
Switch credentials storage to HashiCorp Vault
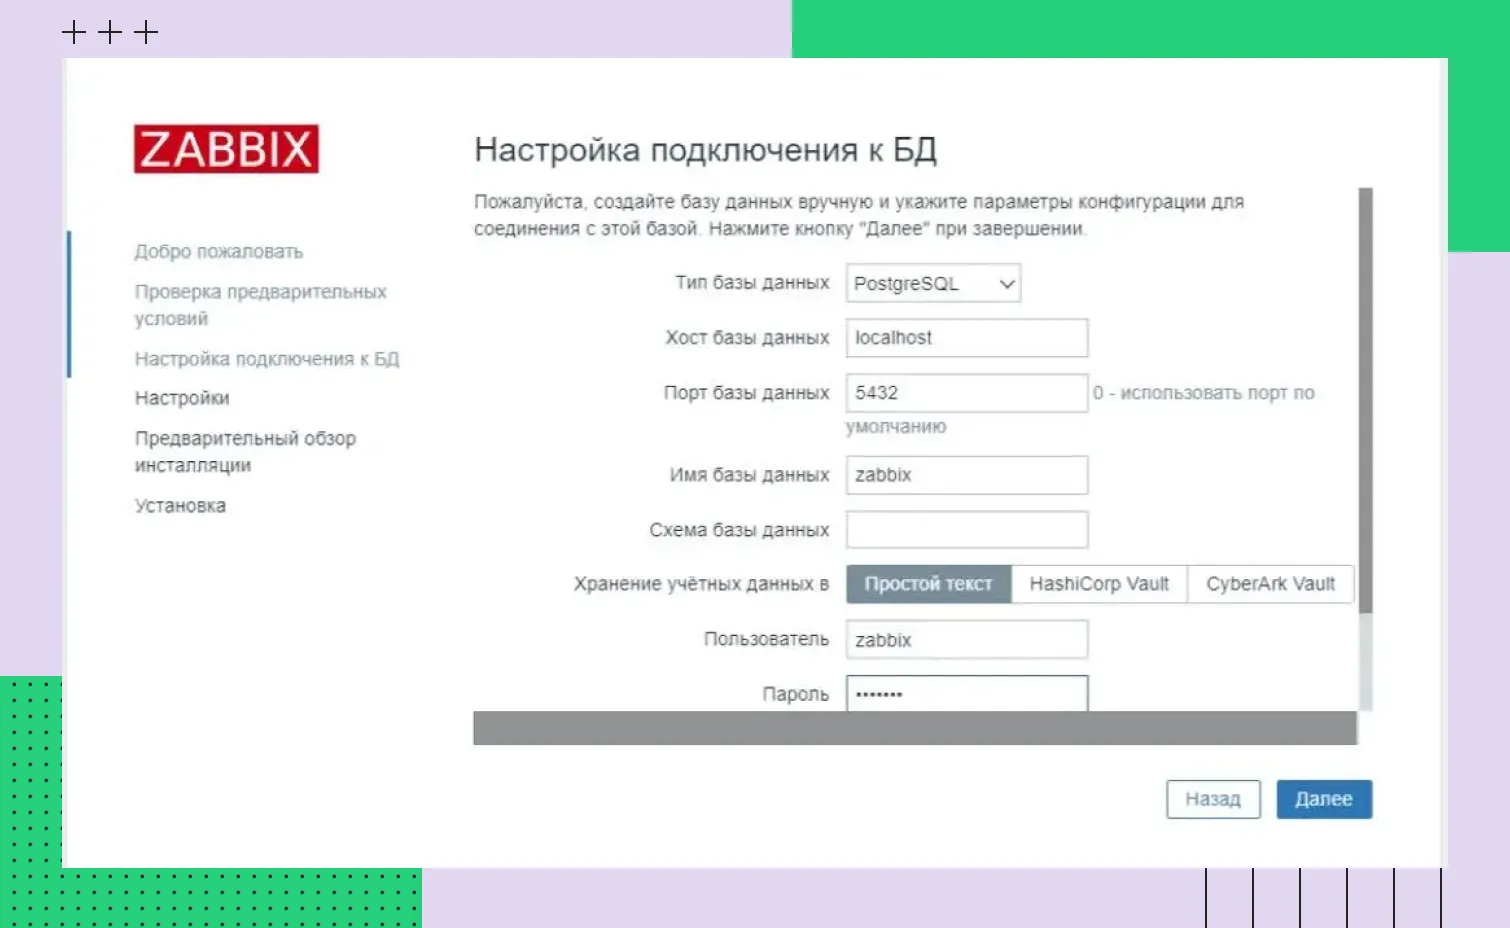pos(1098,584)
